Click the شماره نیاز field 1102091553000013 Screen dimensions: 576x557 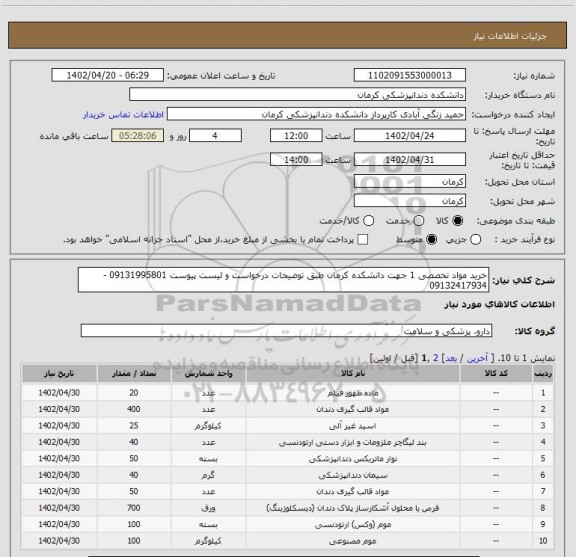410,75
